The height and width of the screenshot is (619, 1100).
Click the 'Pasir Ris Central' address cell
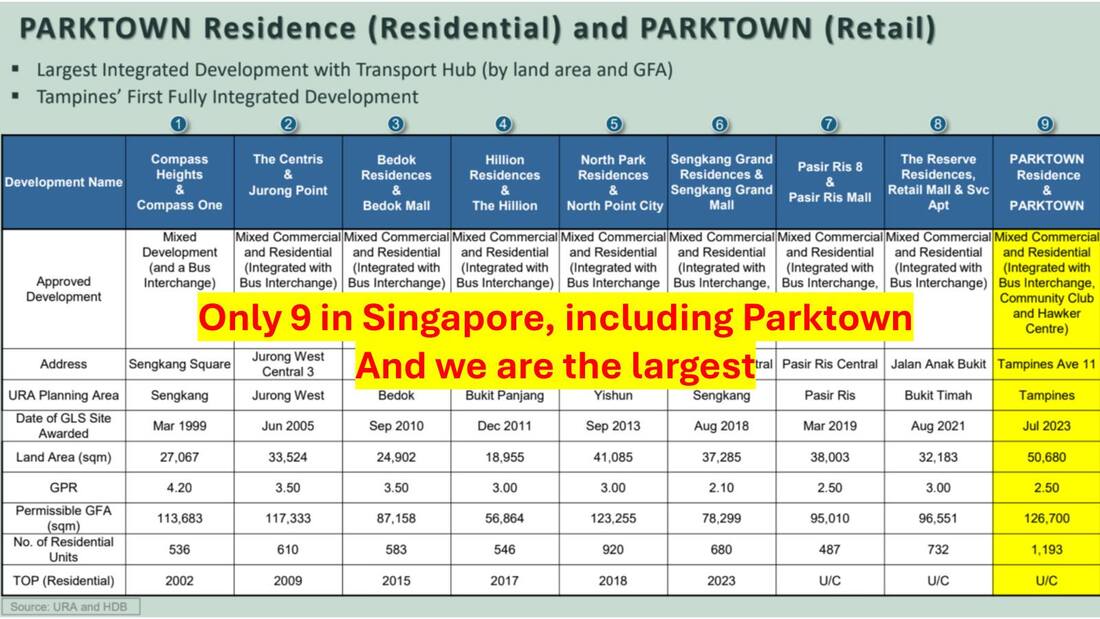pyautogui.click(x=830, y=364)
